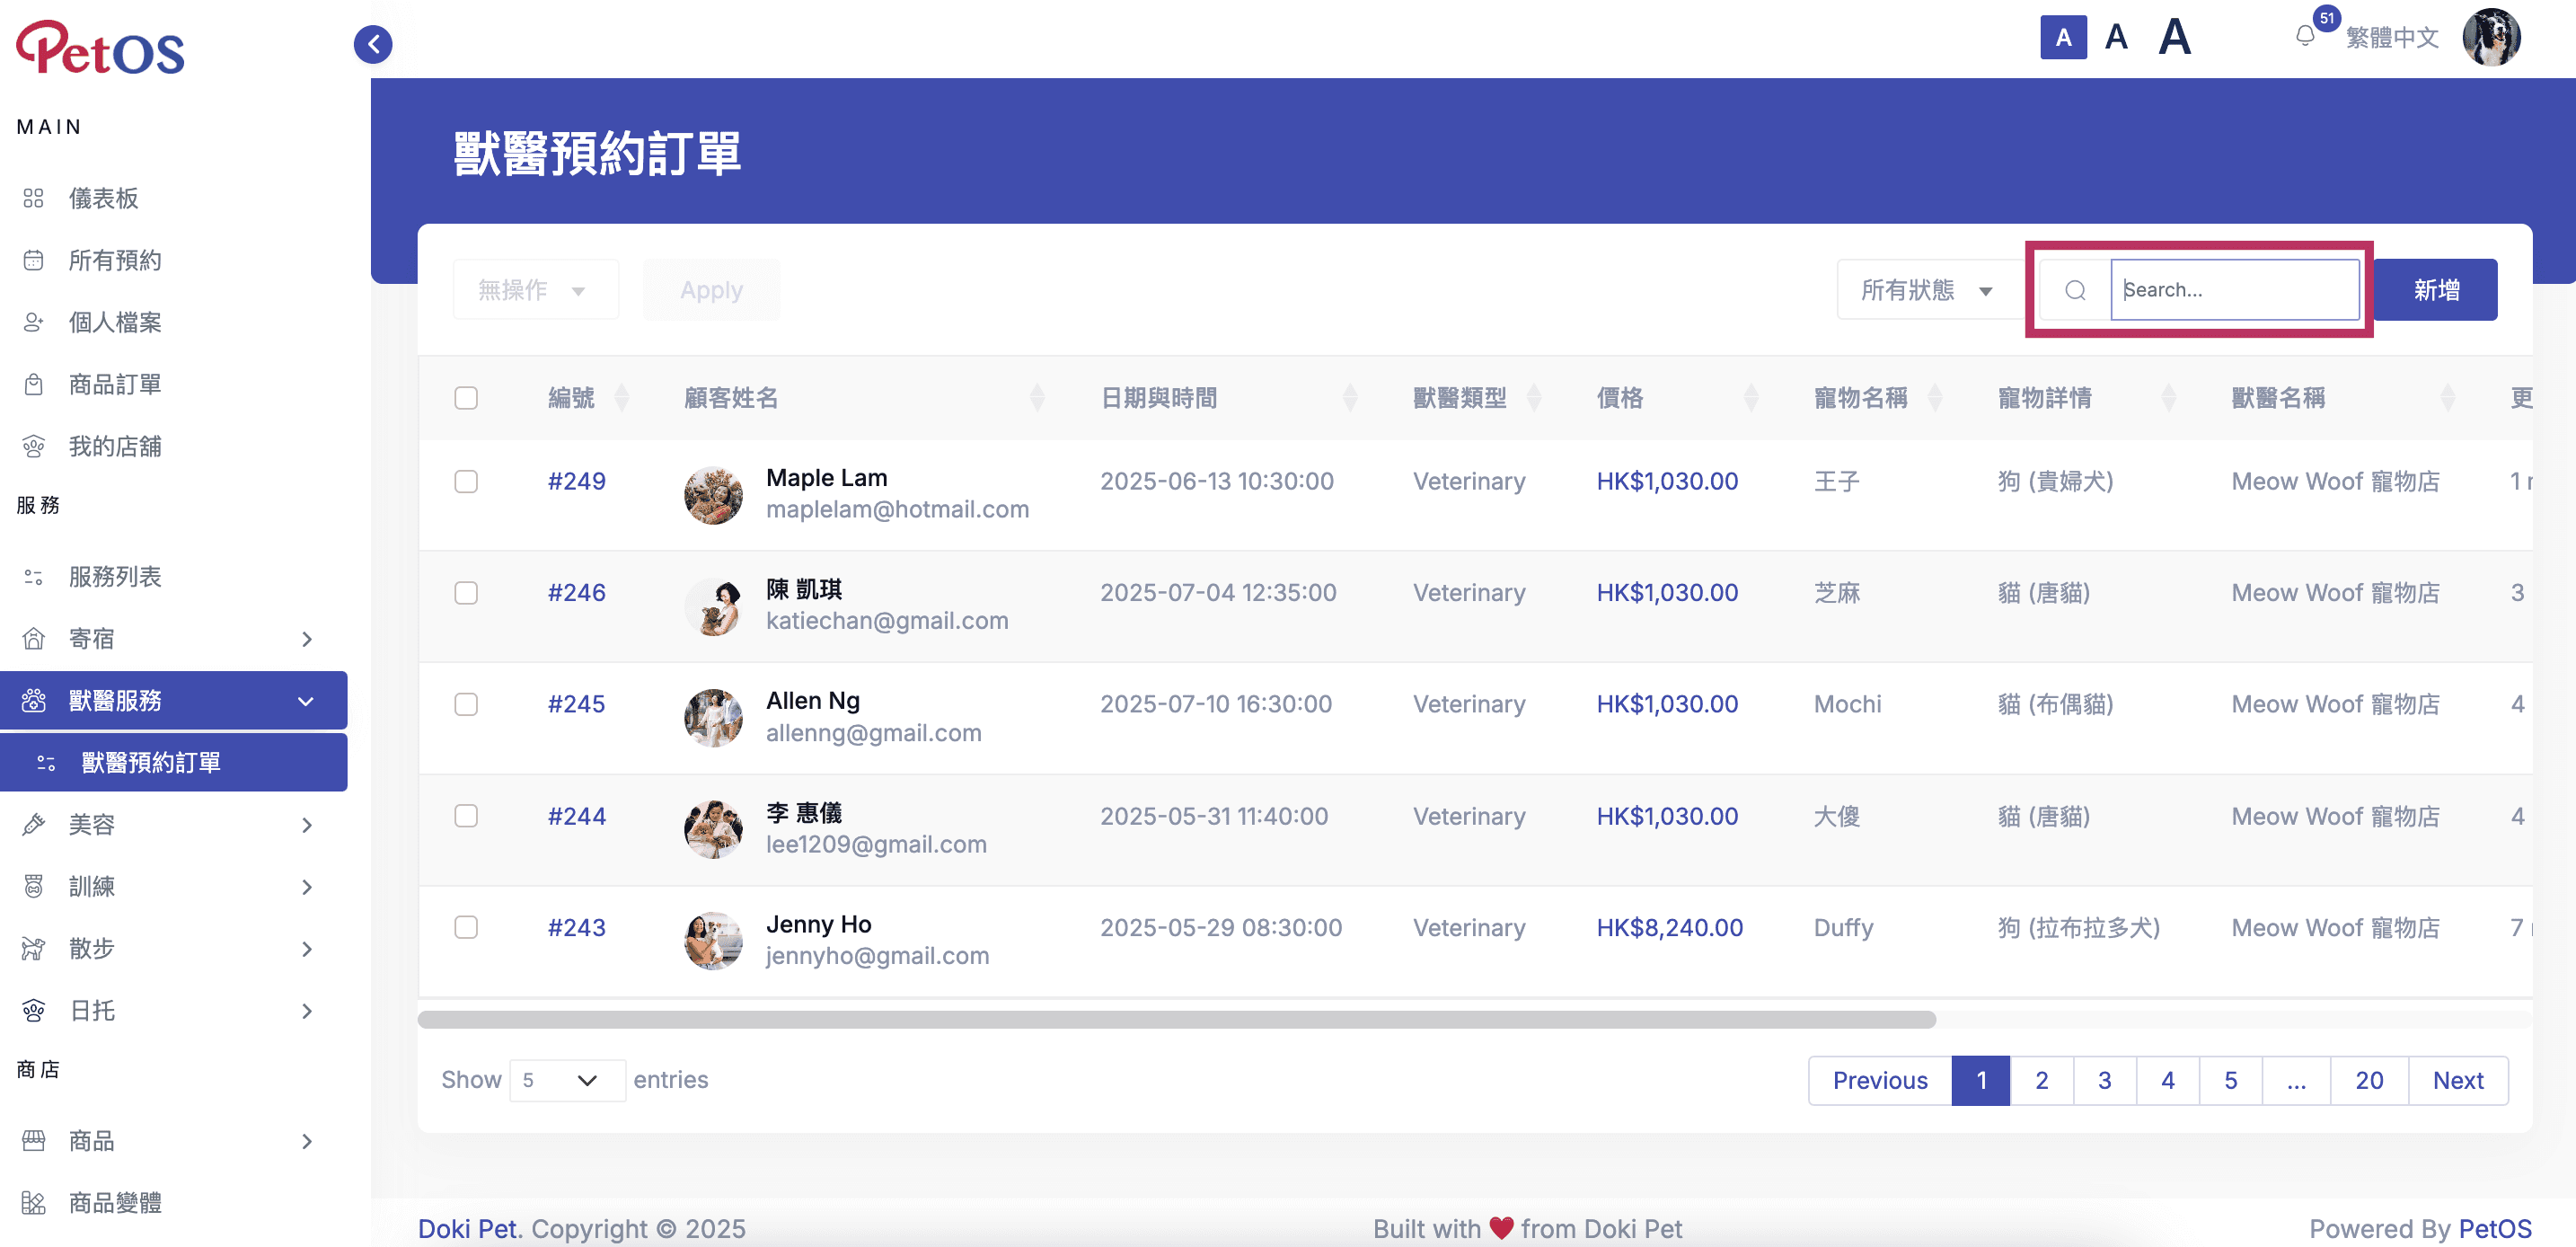Open the user avatar in the header
This screenshot has height=1247, width=2576.
coord(2491,38)
